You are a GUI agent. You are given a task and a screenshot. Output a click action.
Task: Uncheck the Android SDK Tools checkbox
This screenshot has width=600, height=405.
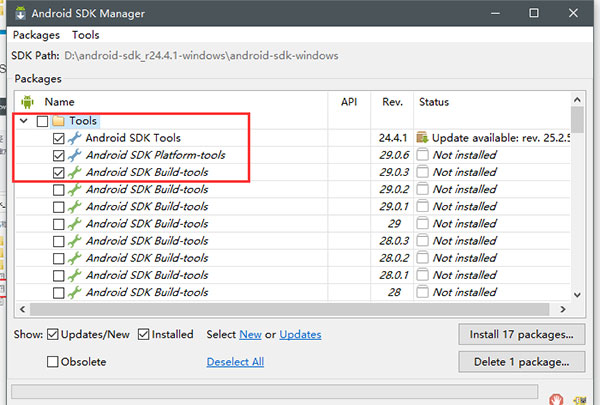58,138
